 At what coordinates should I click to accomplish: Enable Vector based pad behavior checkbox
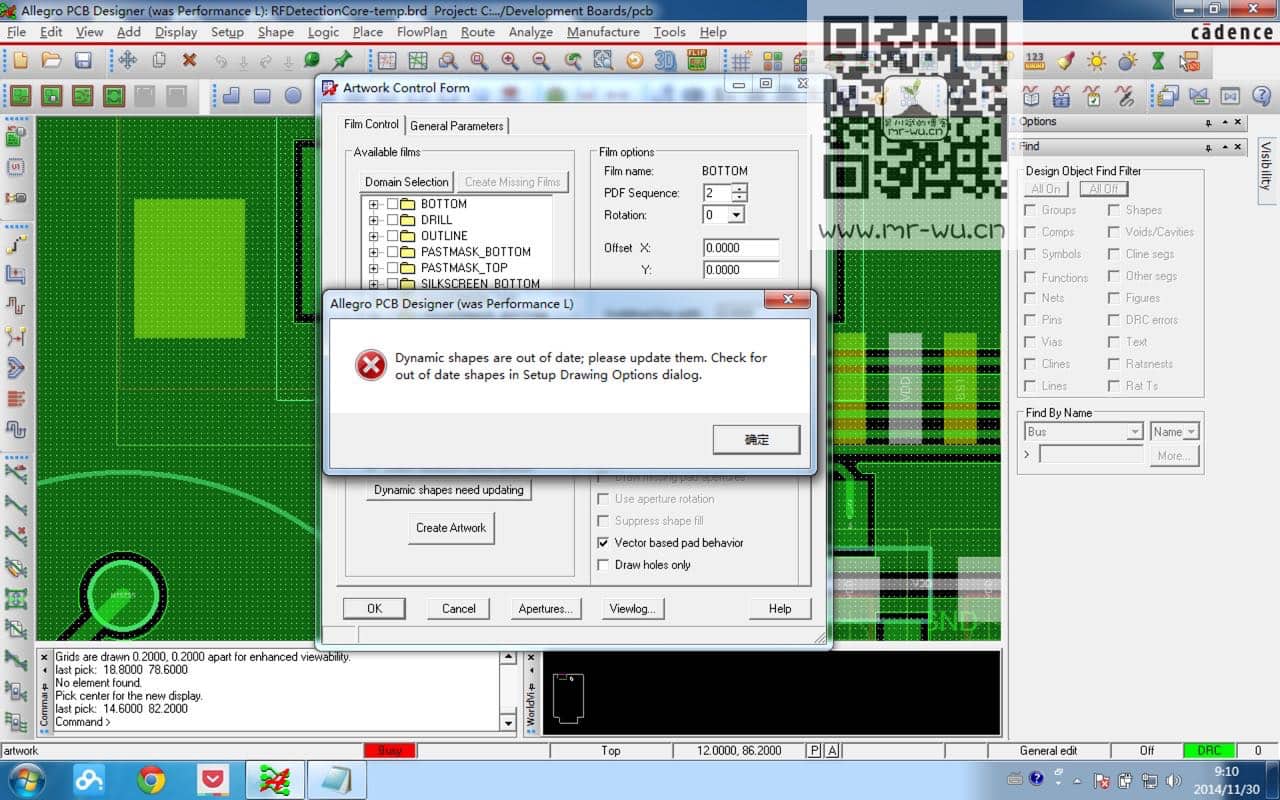pyautogui.click(x=603, y=543)
